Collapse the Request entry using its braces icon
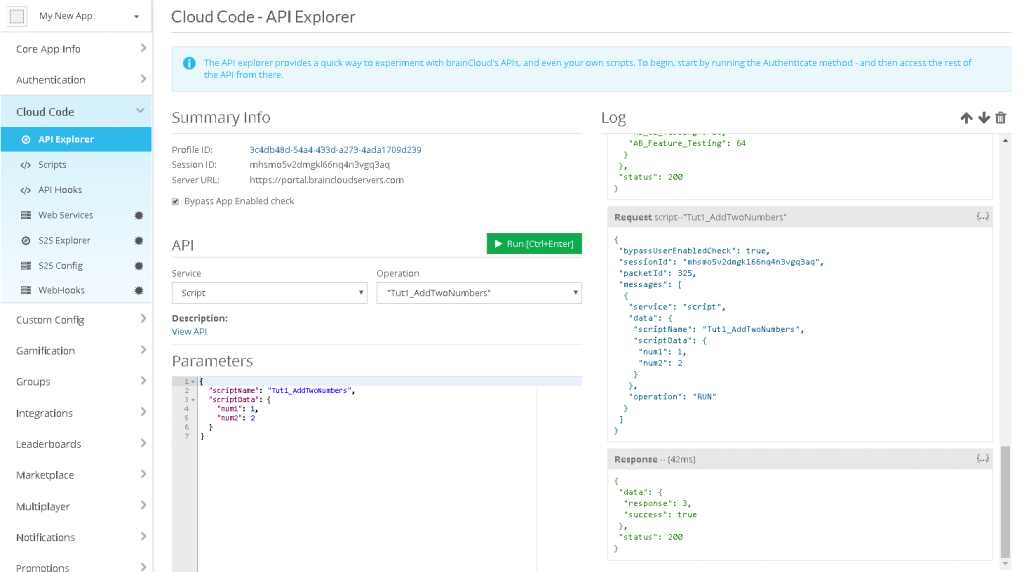Viewport: 1024px width, 572px height. (982, 217)
